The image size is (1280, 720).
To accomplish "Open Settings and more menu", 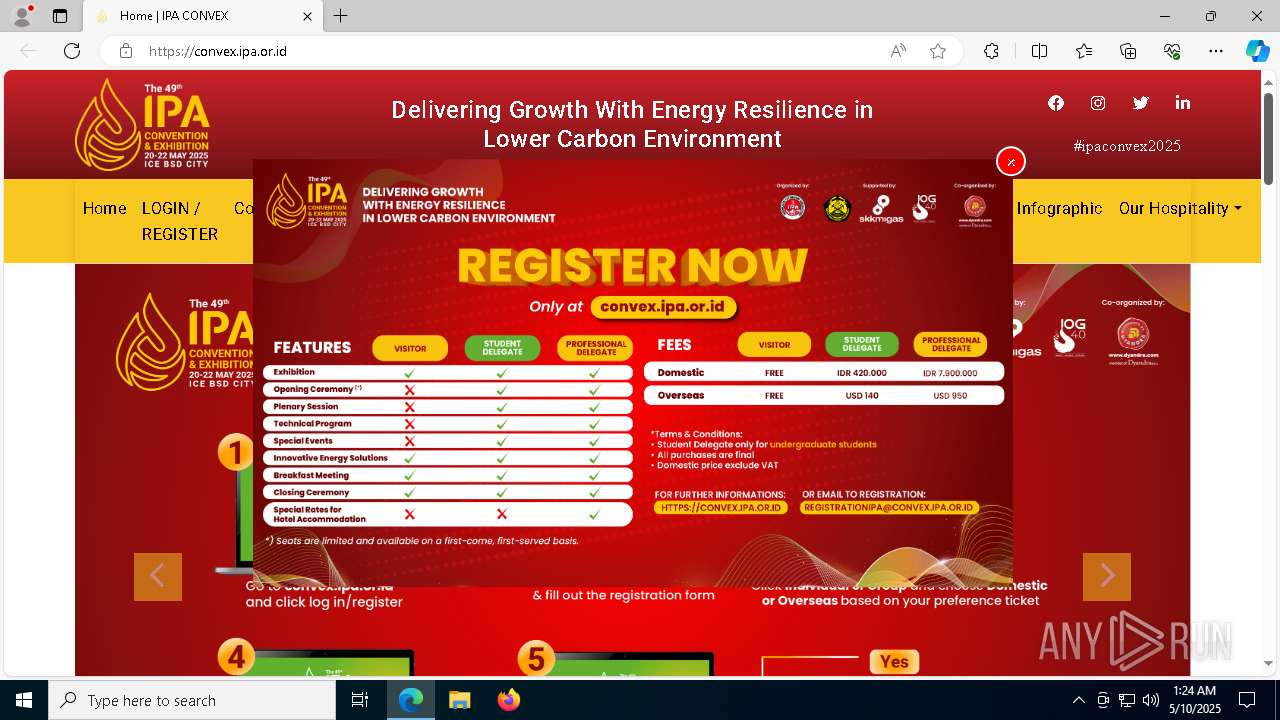I will 1216,51.
